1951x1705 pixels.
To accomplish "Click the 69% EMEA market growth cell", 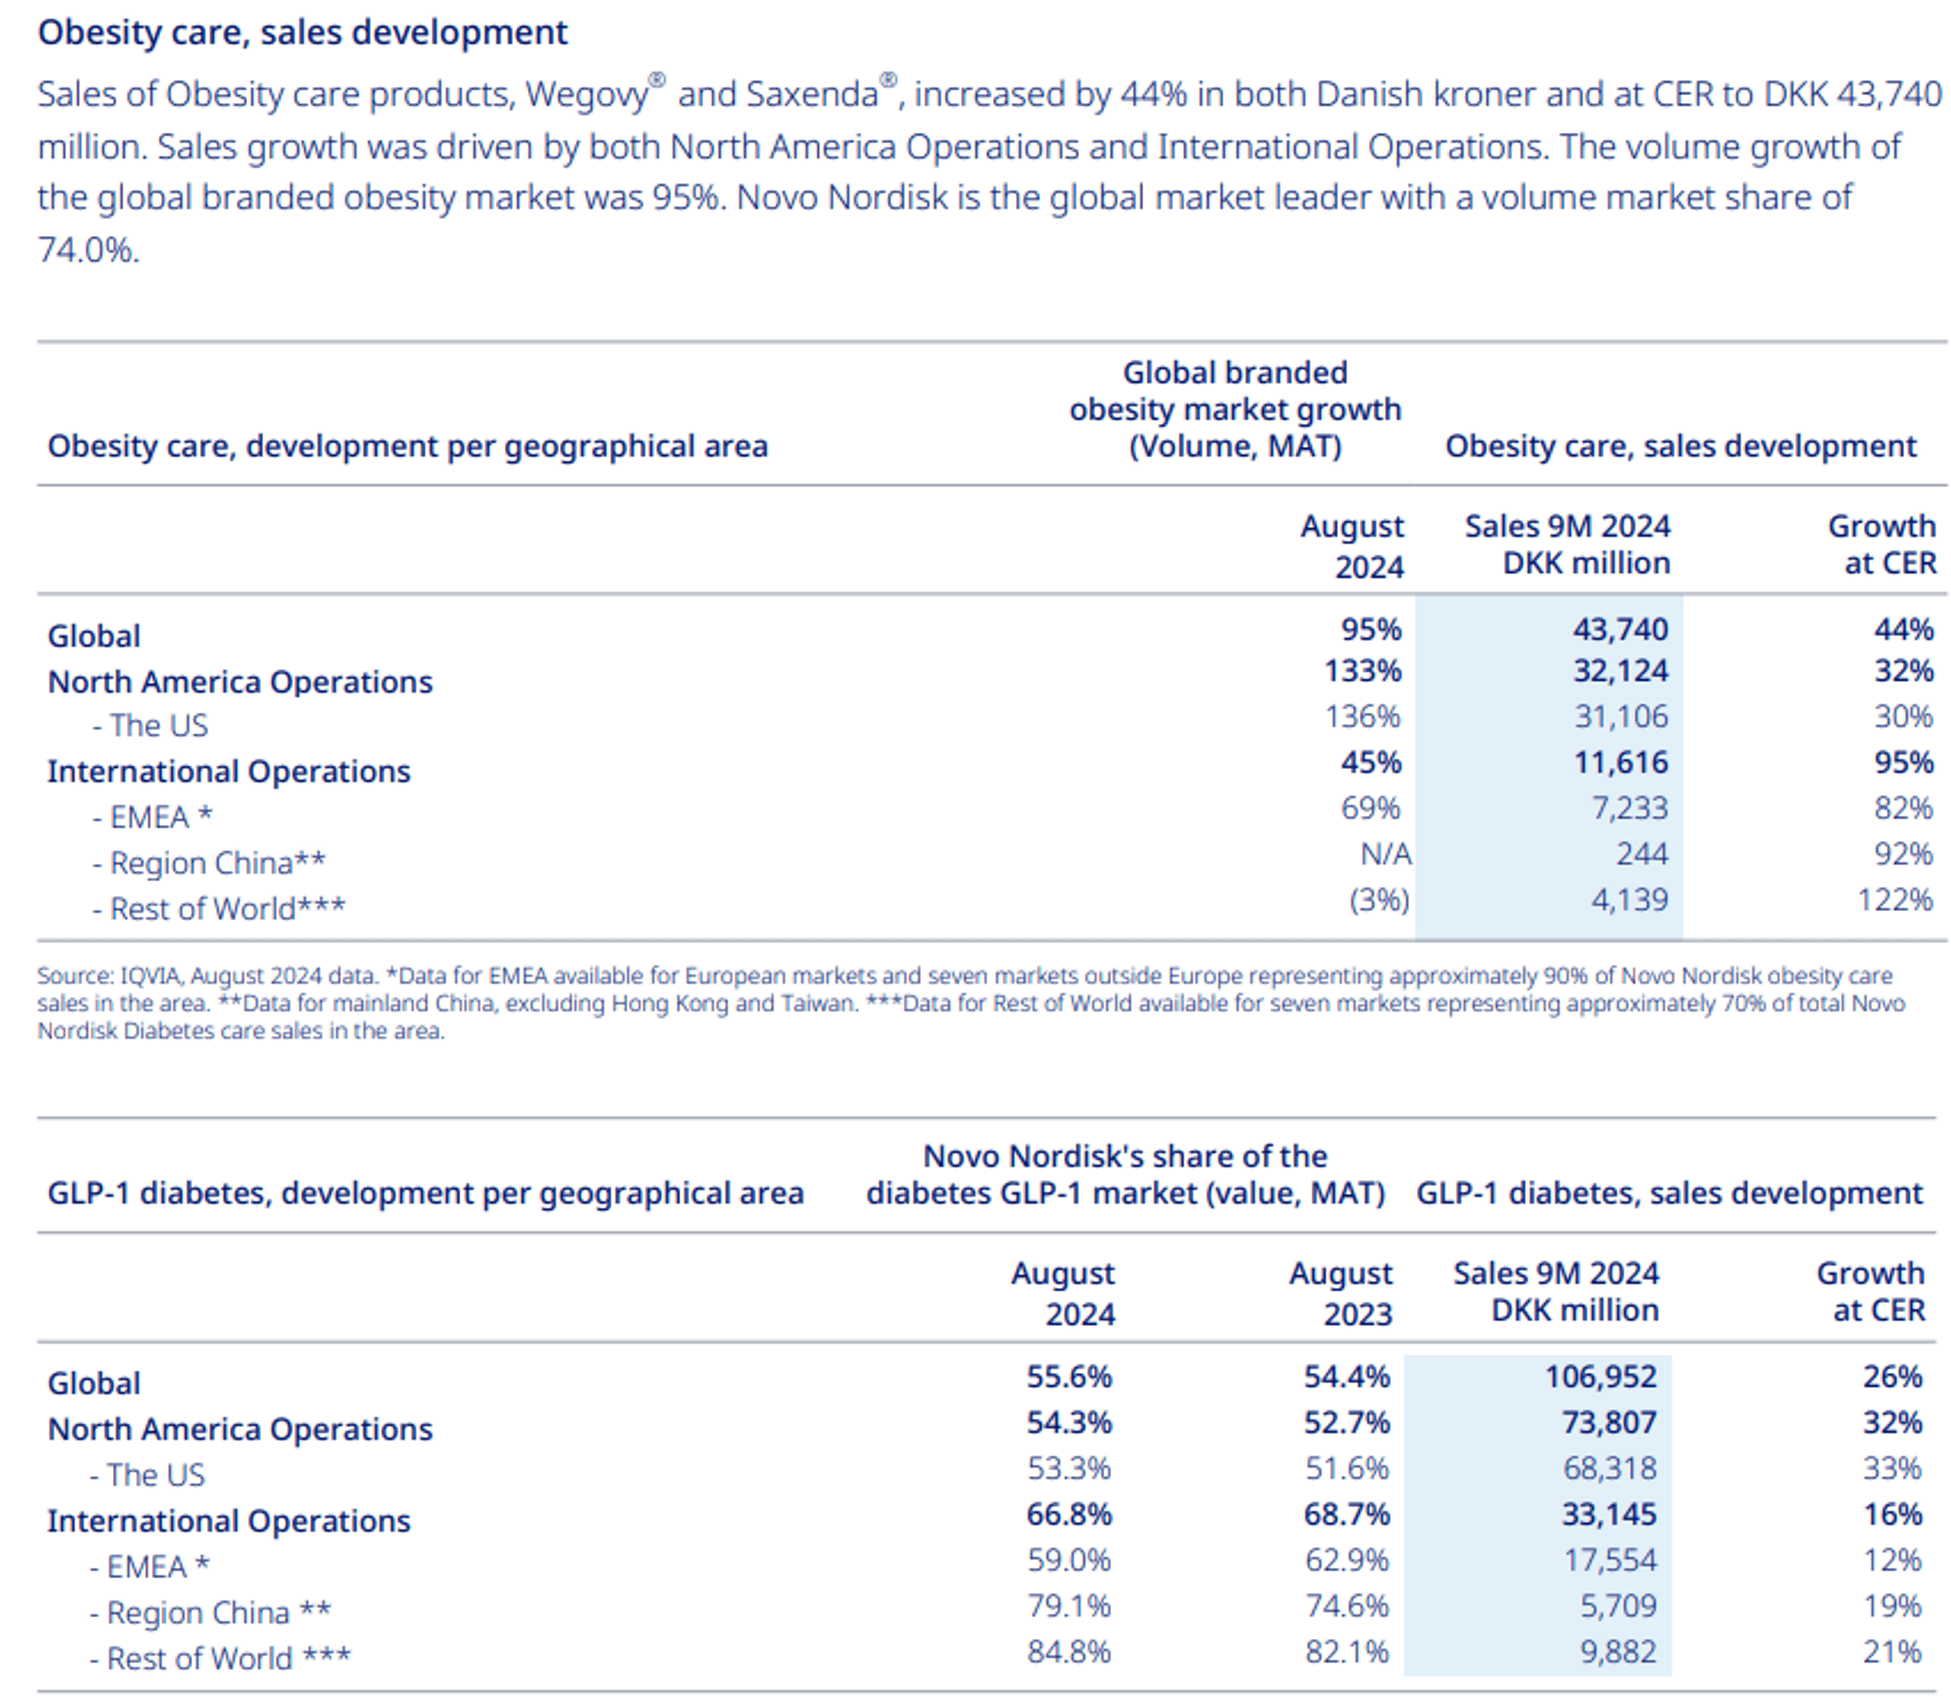I will tap(1371, 807).
